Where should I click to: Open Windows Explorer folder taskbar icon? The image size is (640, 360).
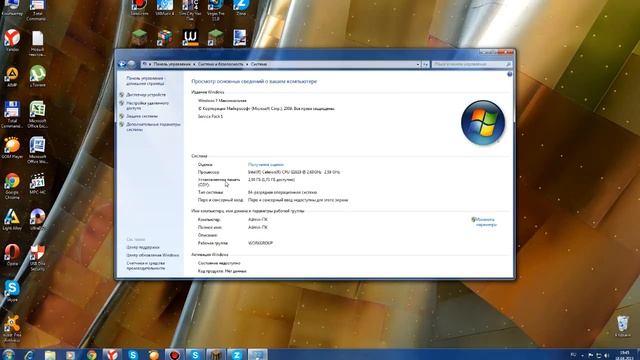tap(50, 355)
